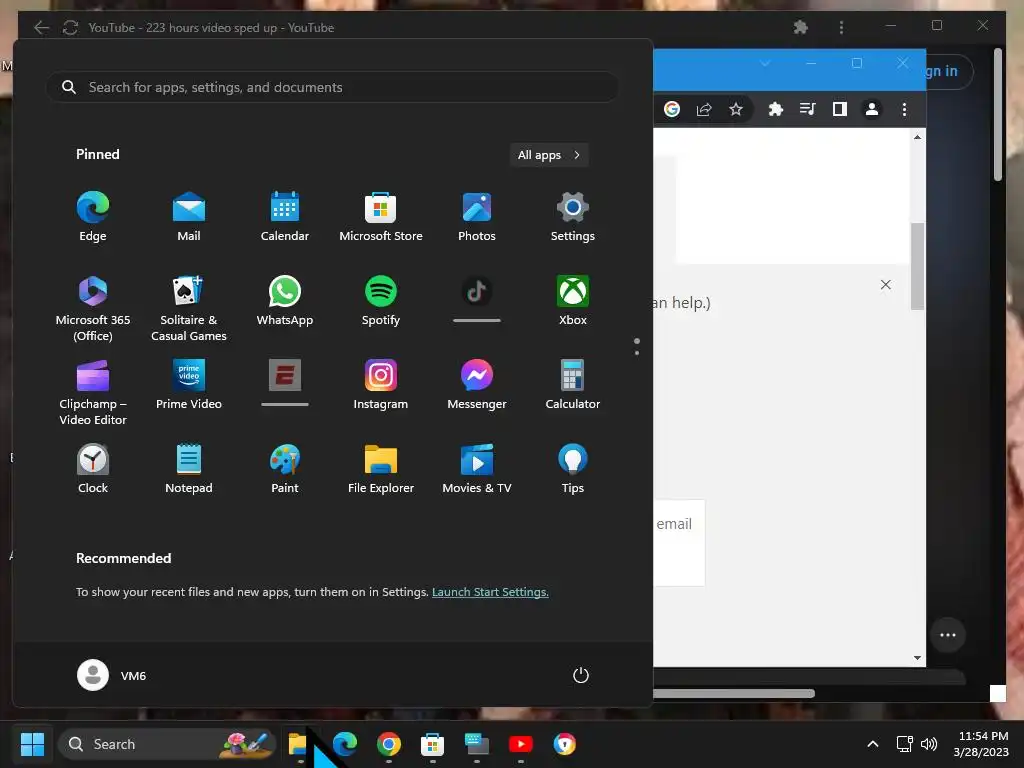The width and height of the screenshot is (1024, 768).
Task: Launch the Calendar app
Action: point(285,217)
